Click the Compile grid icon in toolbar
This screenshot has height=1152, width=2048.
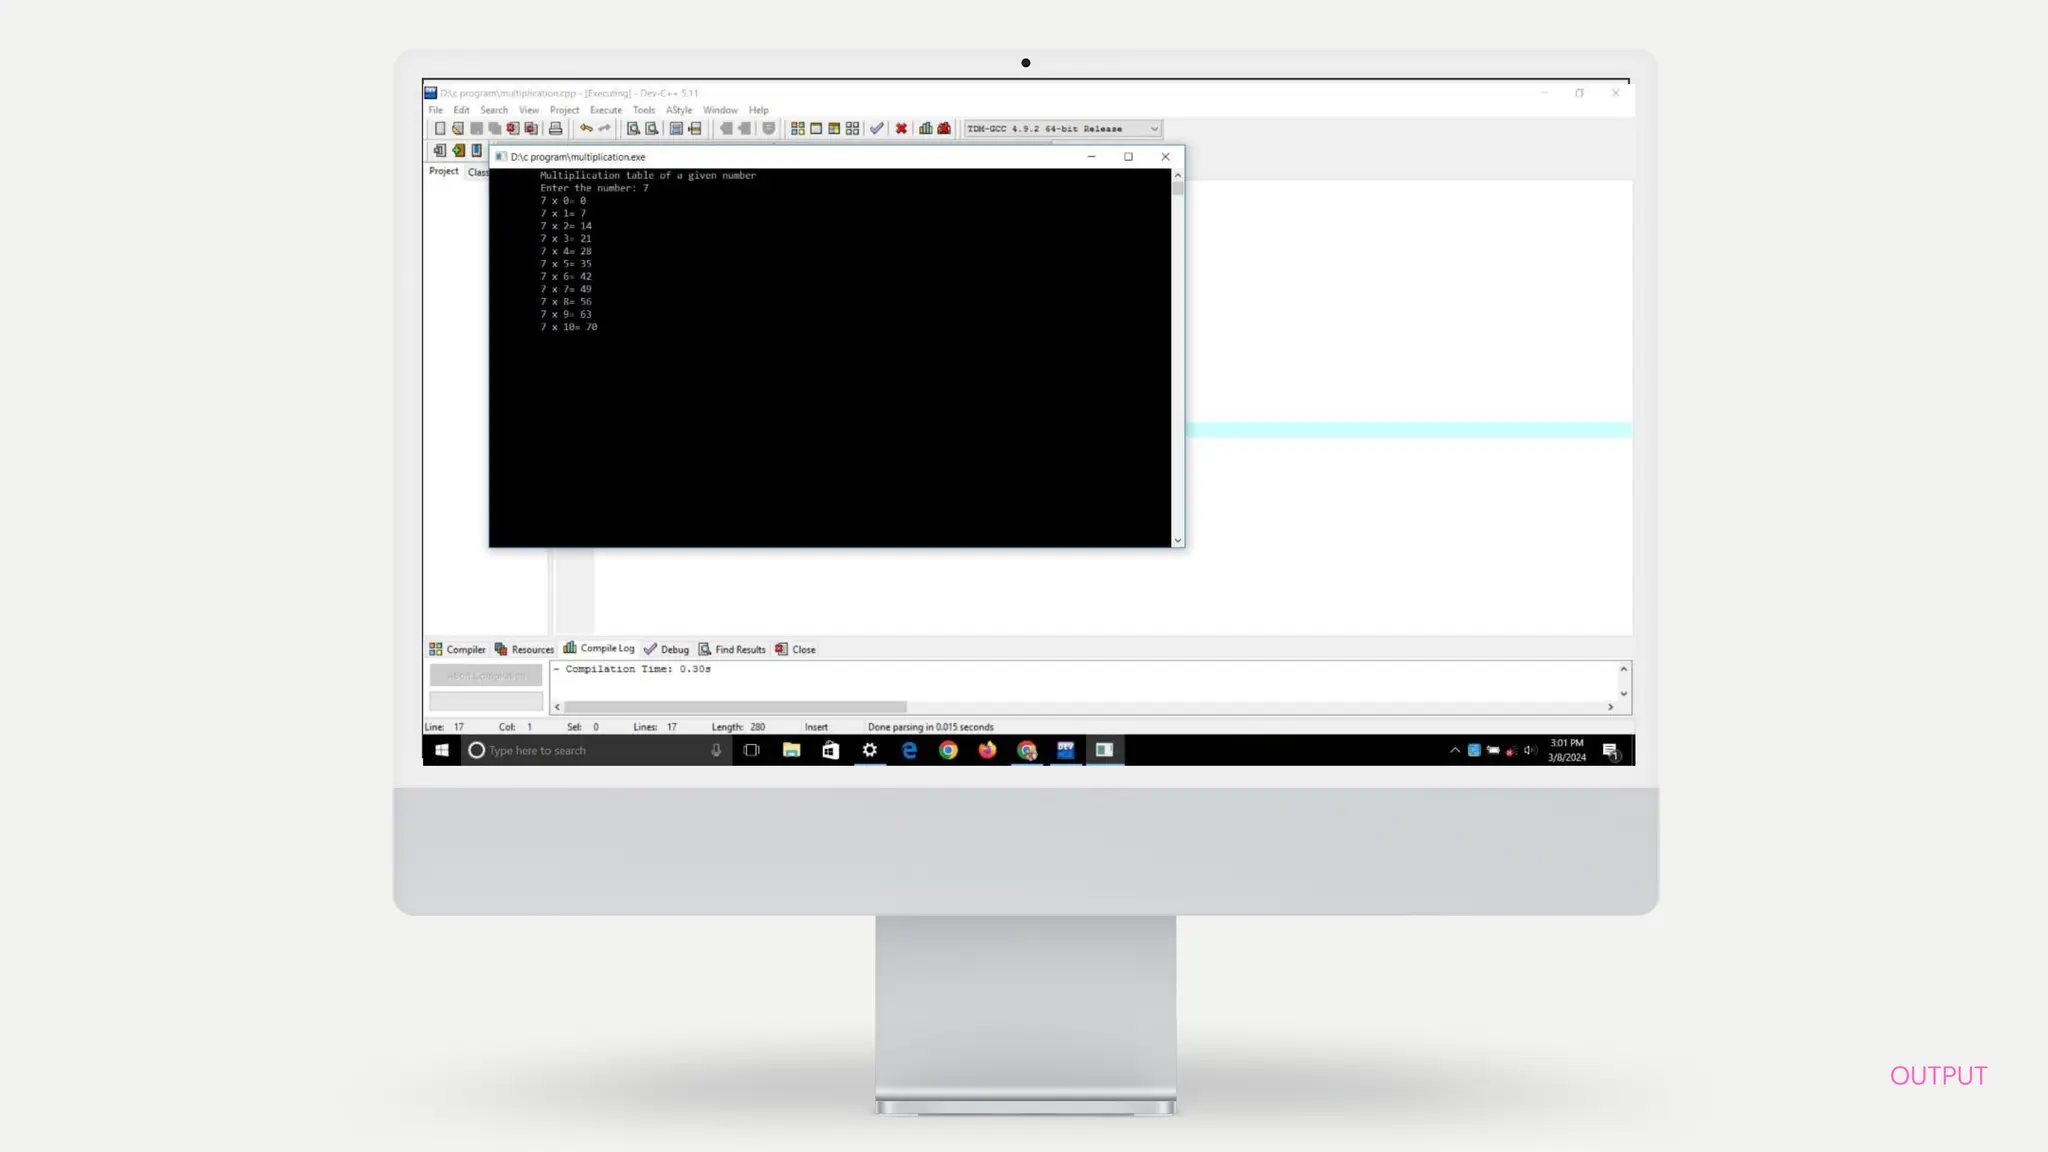(x=797, y=129)
